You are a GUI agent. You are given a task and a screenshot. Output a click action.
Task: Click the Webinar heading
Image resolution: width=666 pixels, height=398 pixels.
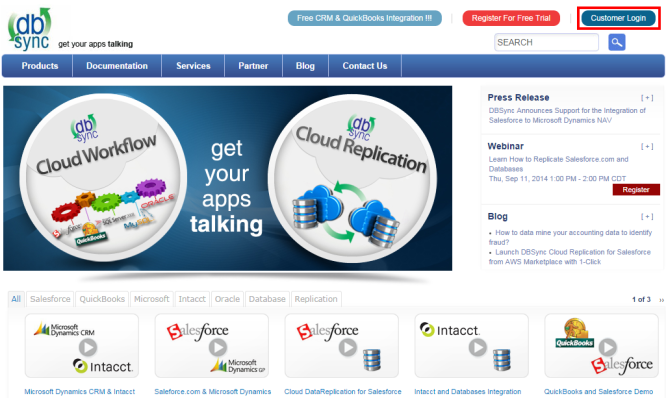(505, 146)
